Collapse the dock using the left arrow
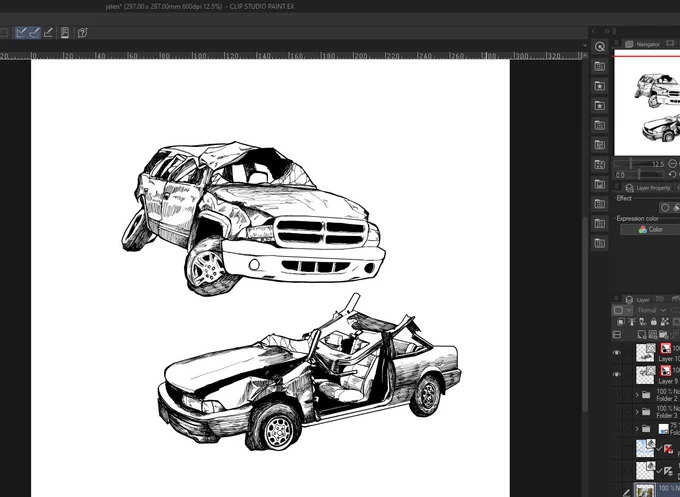Viewport: 680px width, 497px height. [594, 31]
